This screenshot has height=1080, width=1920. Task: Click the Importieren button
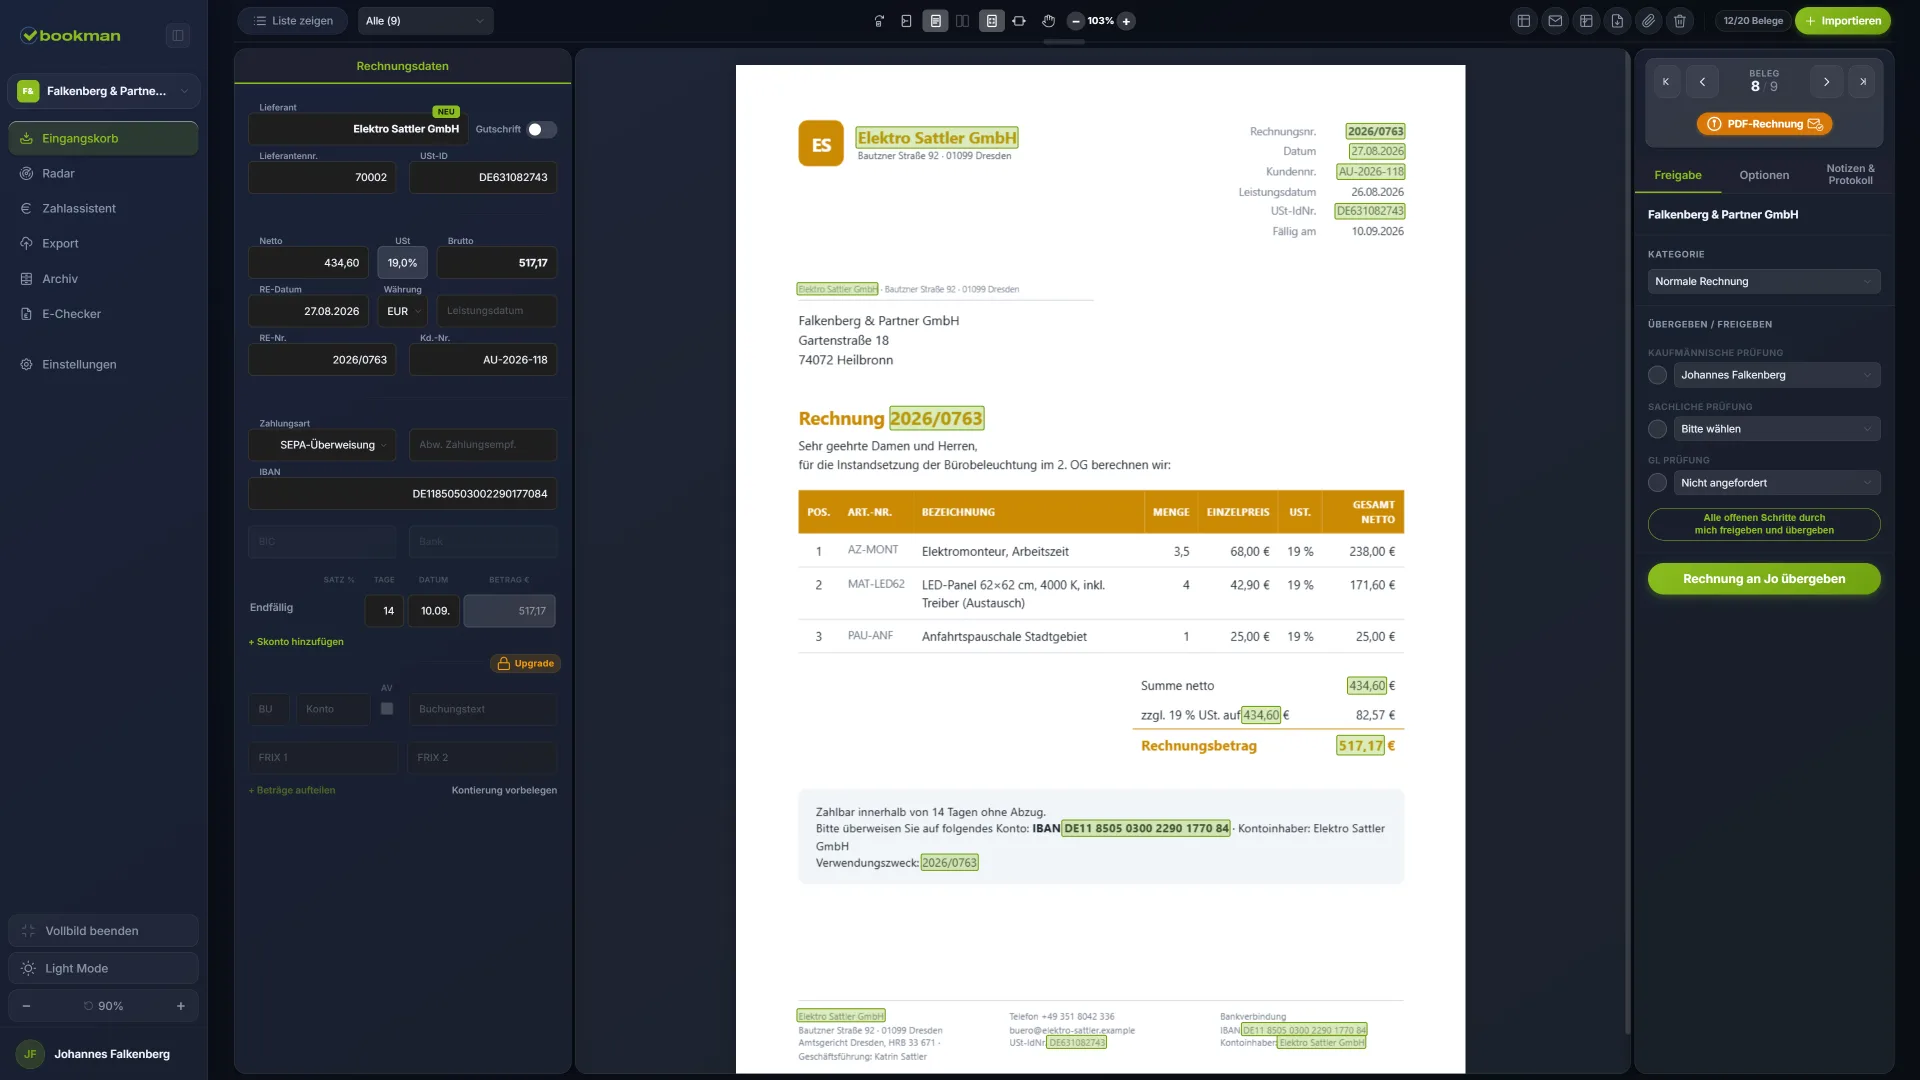click(x=1843, y=21)
